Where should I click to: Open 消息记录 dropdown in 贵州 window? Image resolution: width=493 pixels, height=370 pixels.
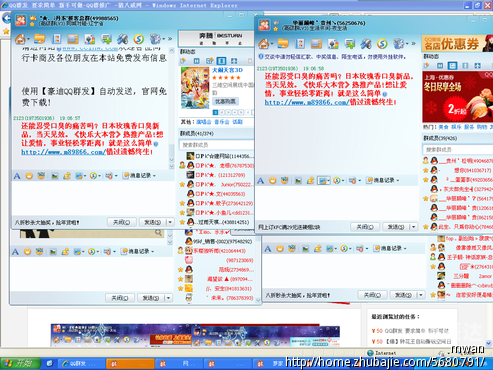coord(383,180)
